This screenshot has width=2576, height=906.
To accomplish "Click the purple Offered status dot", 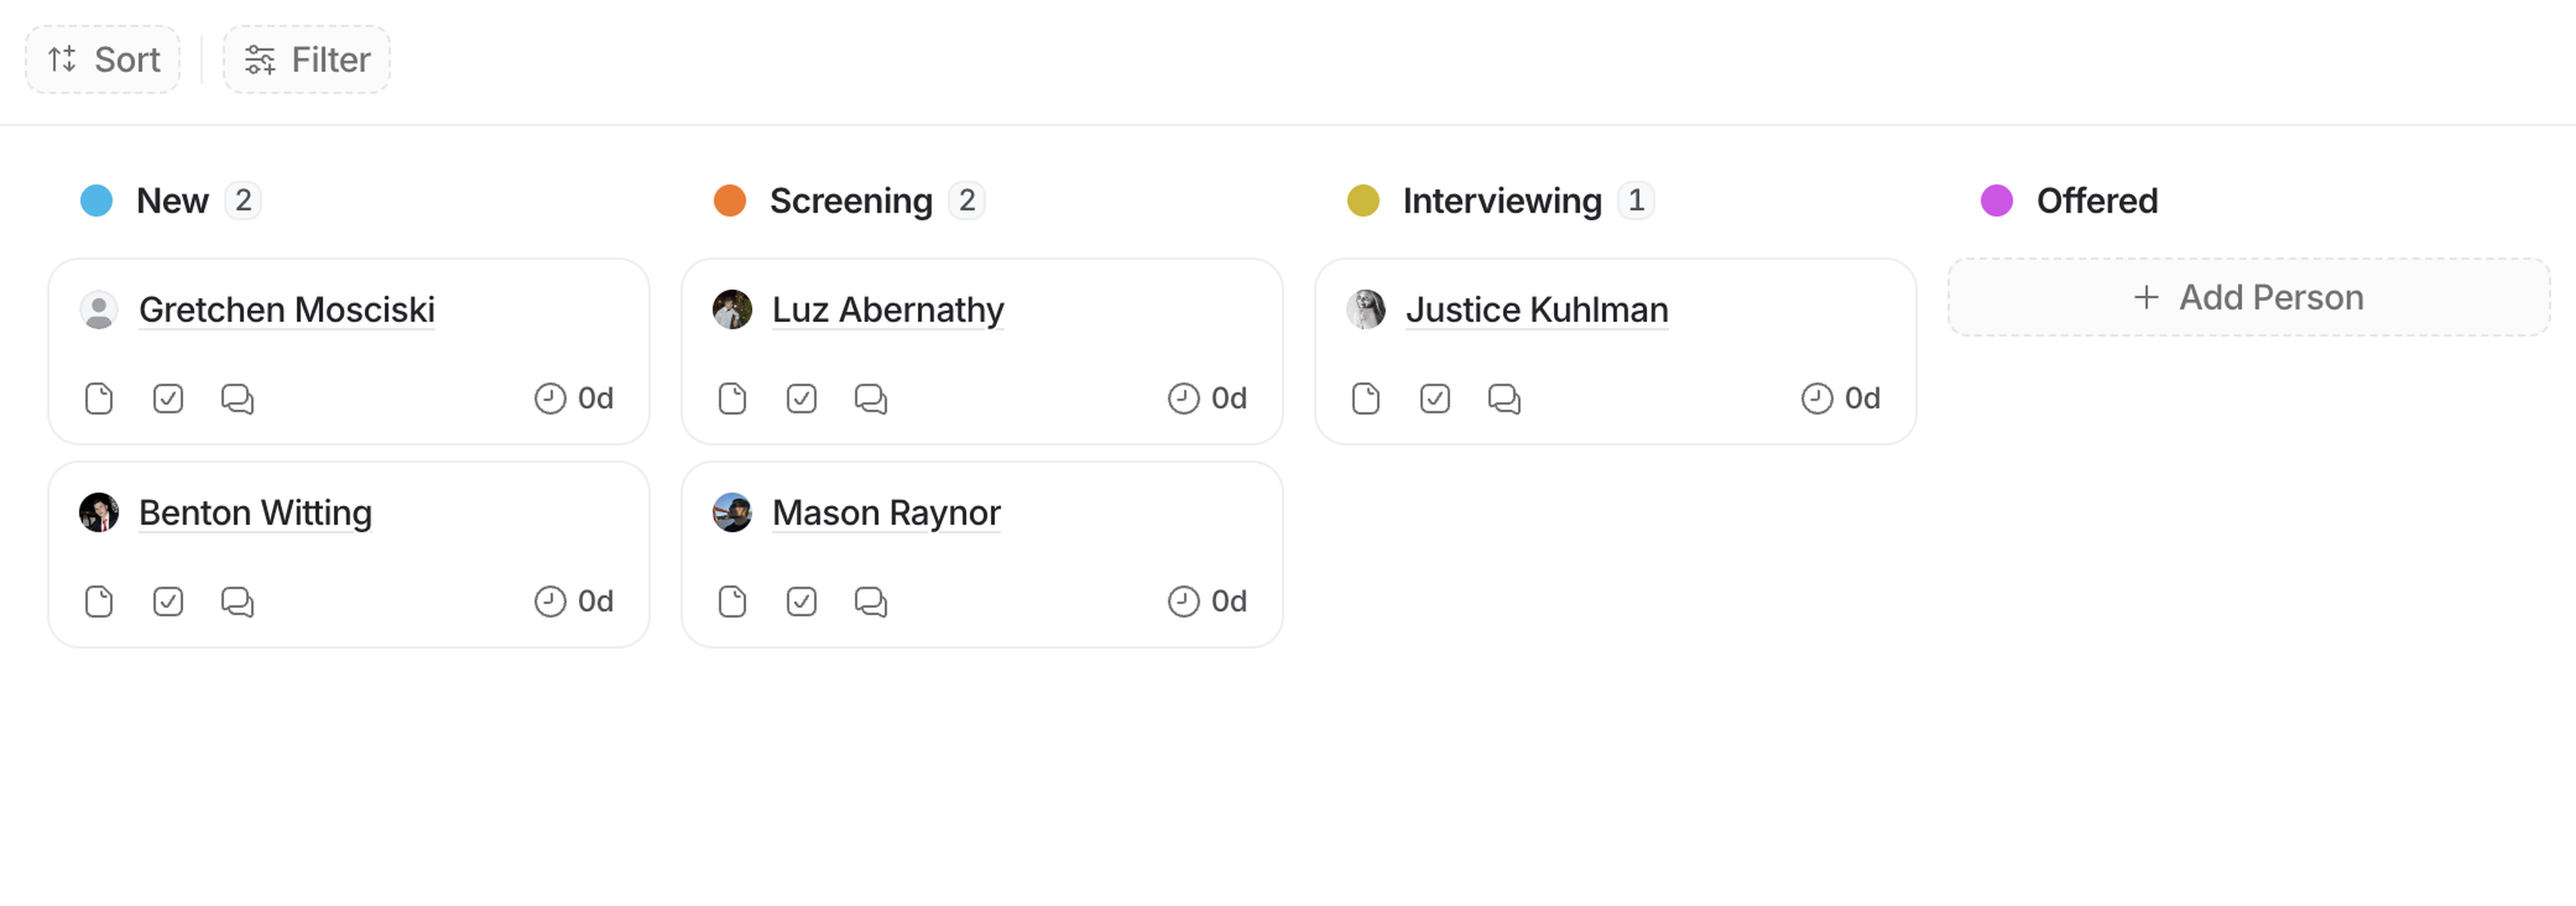I will click(x=1996, y=201).
